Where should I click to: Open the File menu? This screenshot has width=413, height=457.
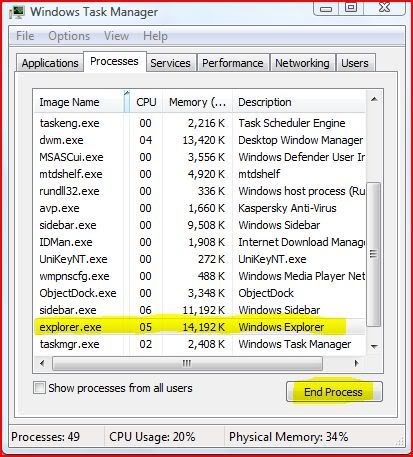[25, 36]
